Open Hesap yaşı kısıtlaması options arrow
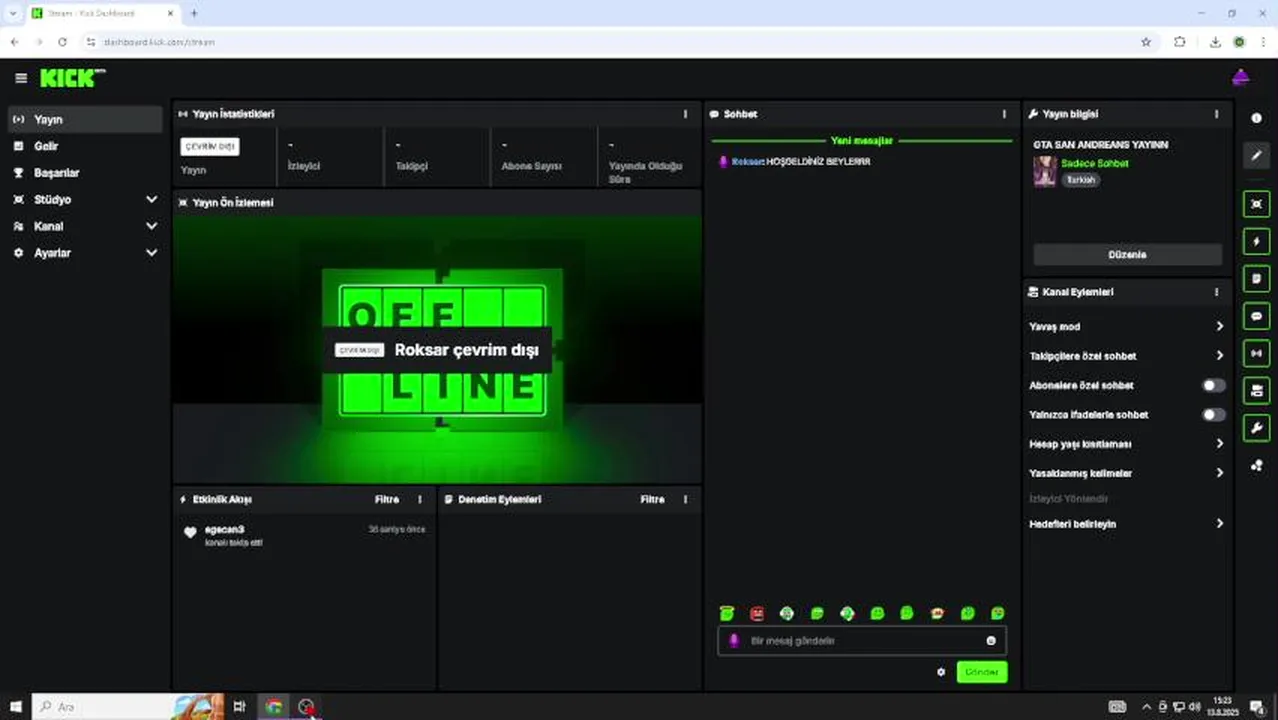Image resolution: width=1278 pixels, height=720 pixels. coord(1219,443)
